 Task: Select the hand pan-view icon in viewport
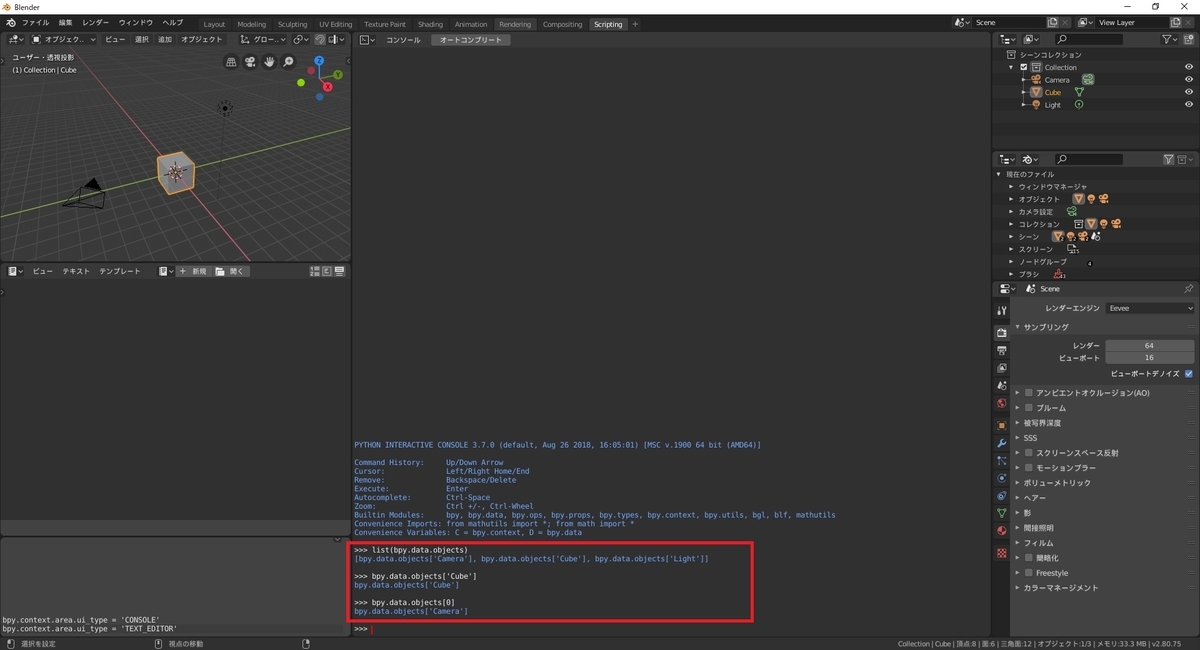pos(269,62)
